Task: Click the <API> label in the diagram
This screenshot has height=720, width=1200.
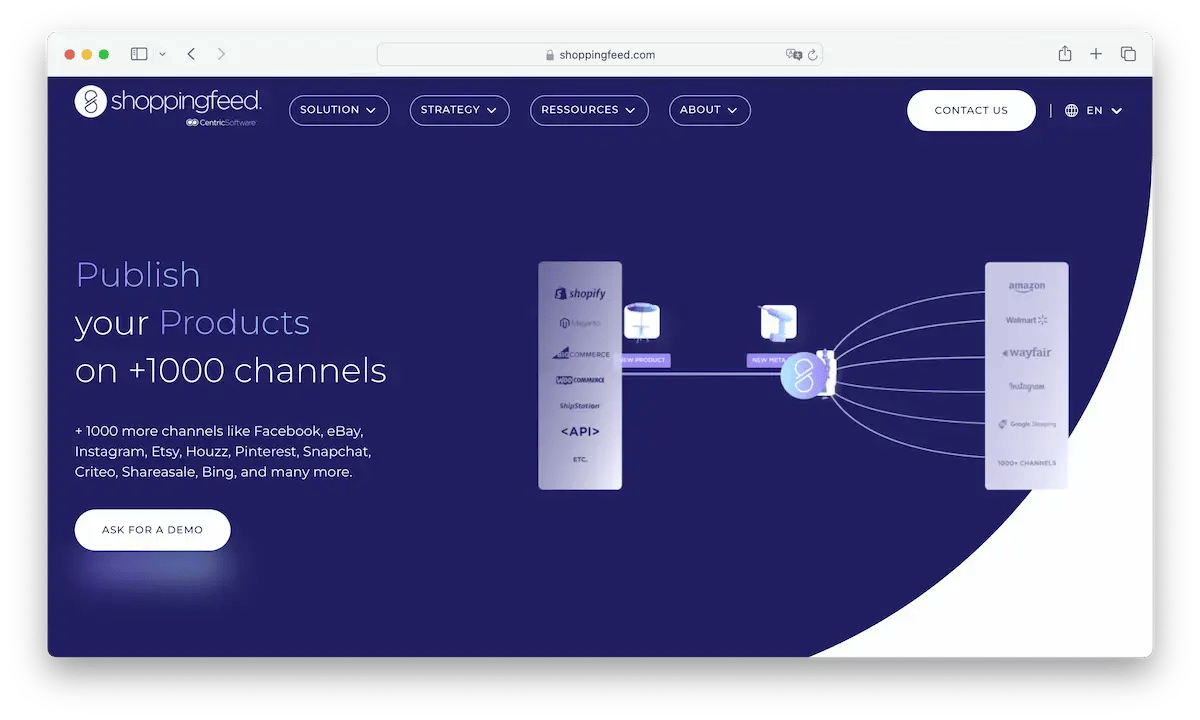Action: (580, 432)
